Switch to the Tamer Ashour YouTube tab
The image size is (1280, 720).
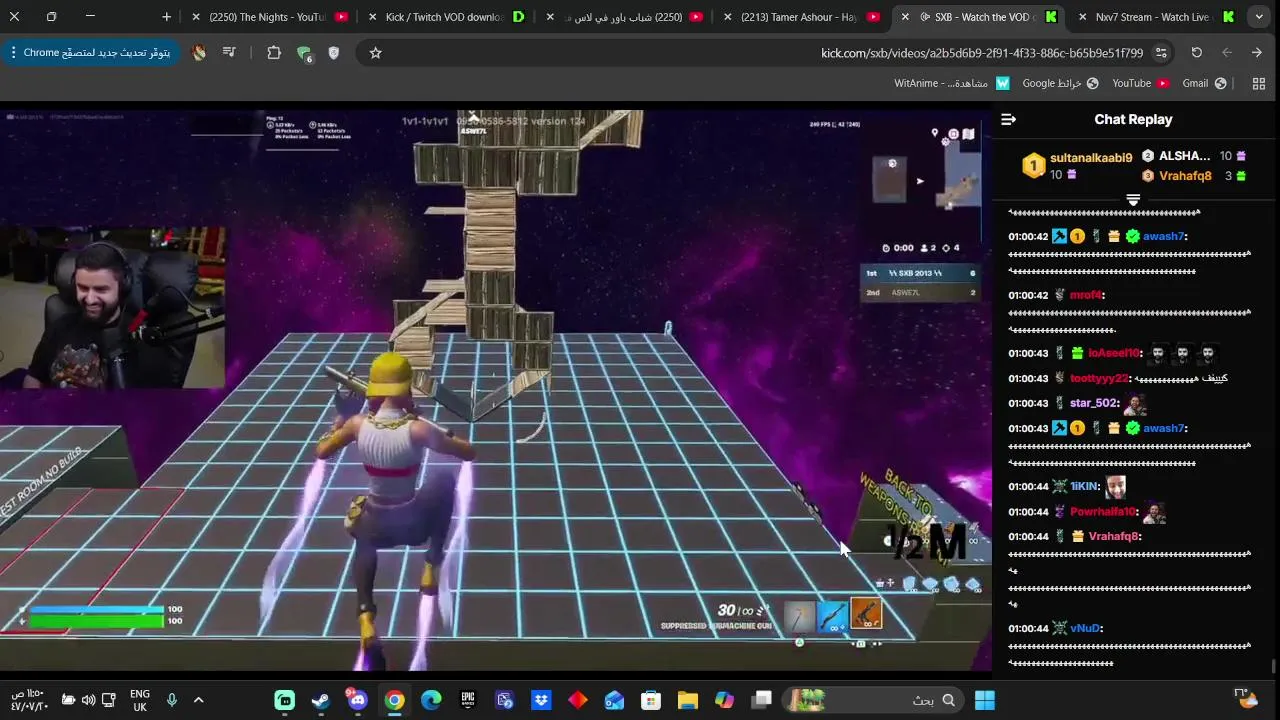[799, 17]
